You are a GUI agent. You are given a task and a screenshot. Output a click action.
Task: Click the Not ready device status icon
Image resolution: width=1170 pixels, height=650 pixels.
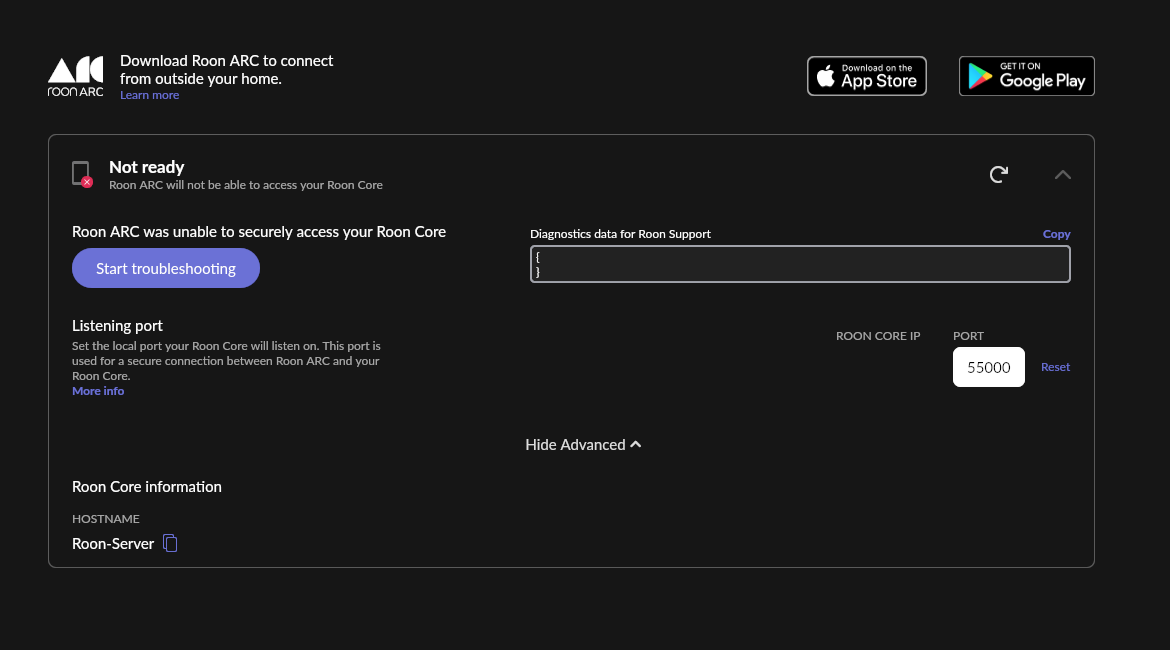[82, 174]
